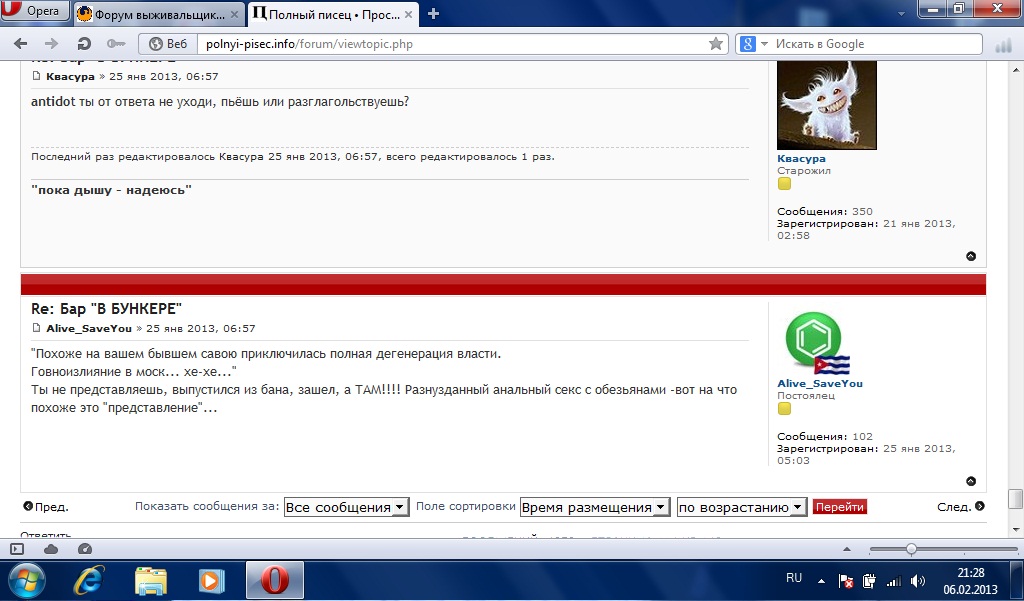The height and width of the screenshot is (601, 1024).
Task: Open zoom options arrow near slider
Action: click(x=847, y=549)
